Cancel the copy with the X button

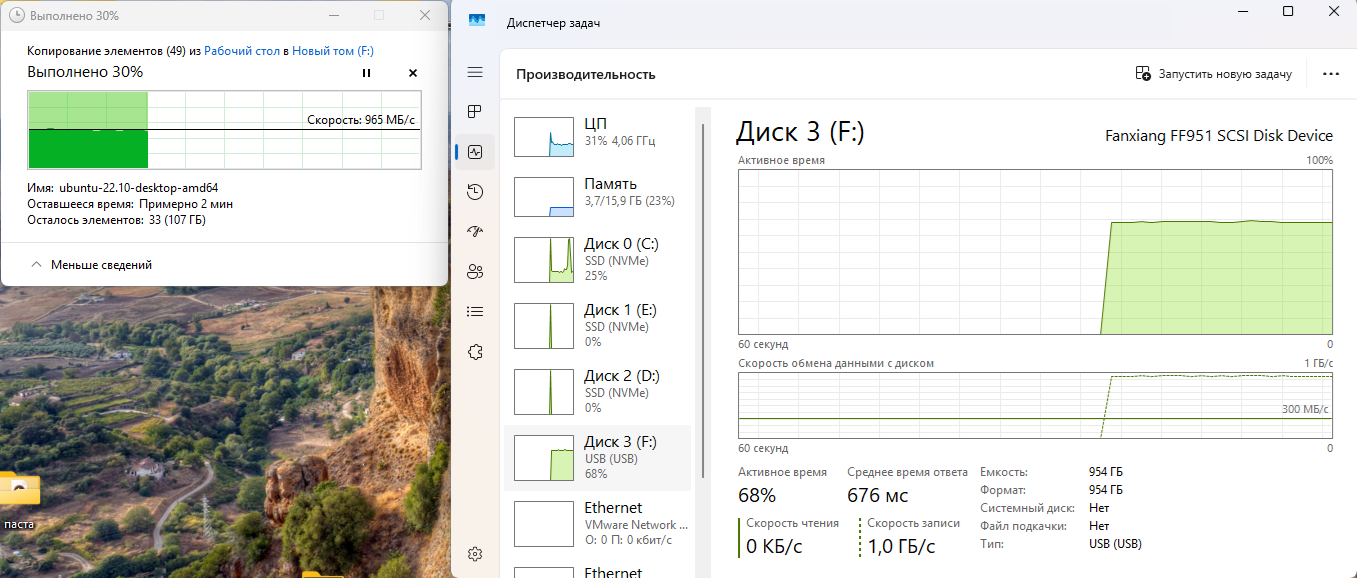pyautogui.click(x=413, y=73)
